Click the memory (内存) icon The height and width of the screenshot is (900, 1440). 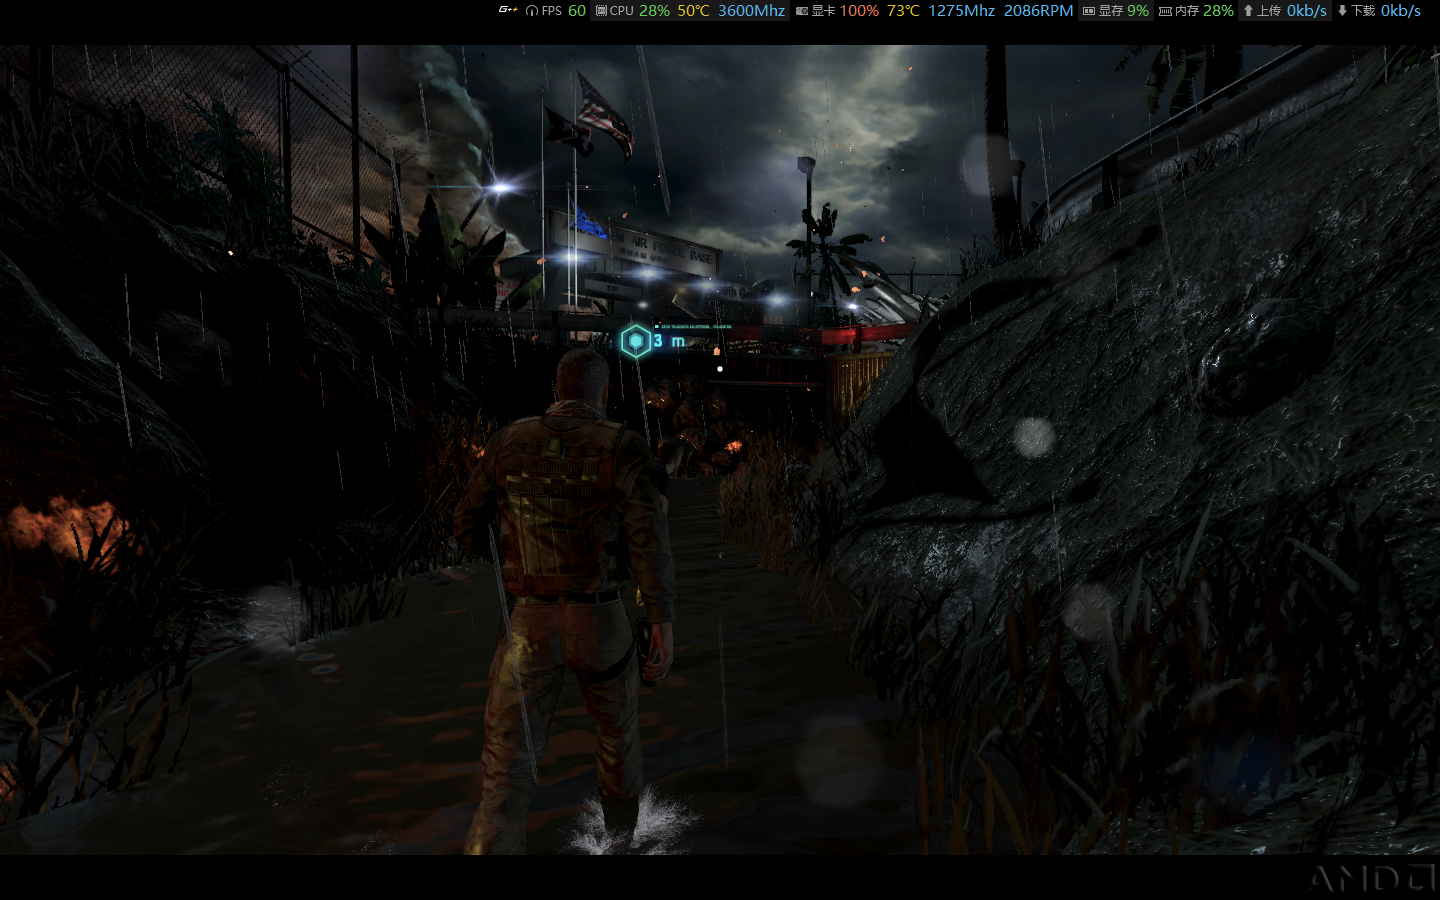pyautogui.click(x=1165, y=11)
